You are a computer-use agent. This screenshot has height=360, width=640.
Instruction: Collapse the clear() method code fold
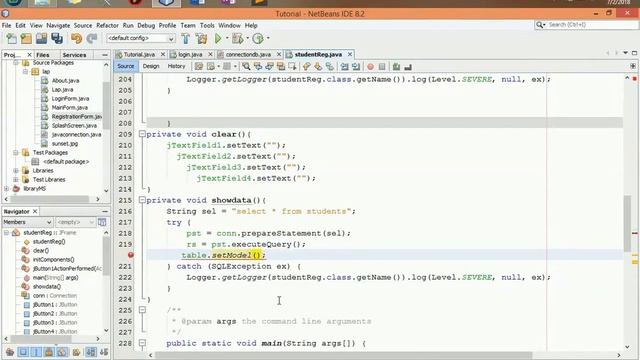[x=142, y=134]
